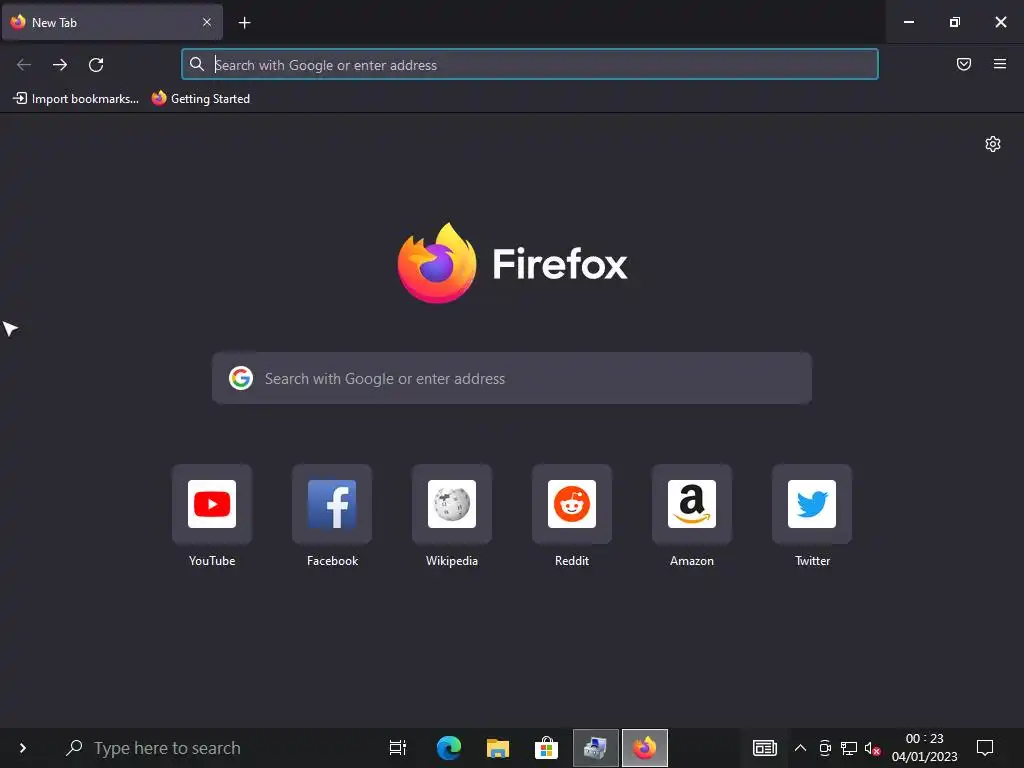The width and height of the screenshot is (1024, 768).
Task: Go forward one page
Action: 60,65
